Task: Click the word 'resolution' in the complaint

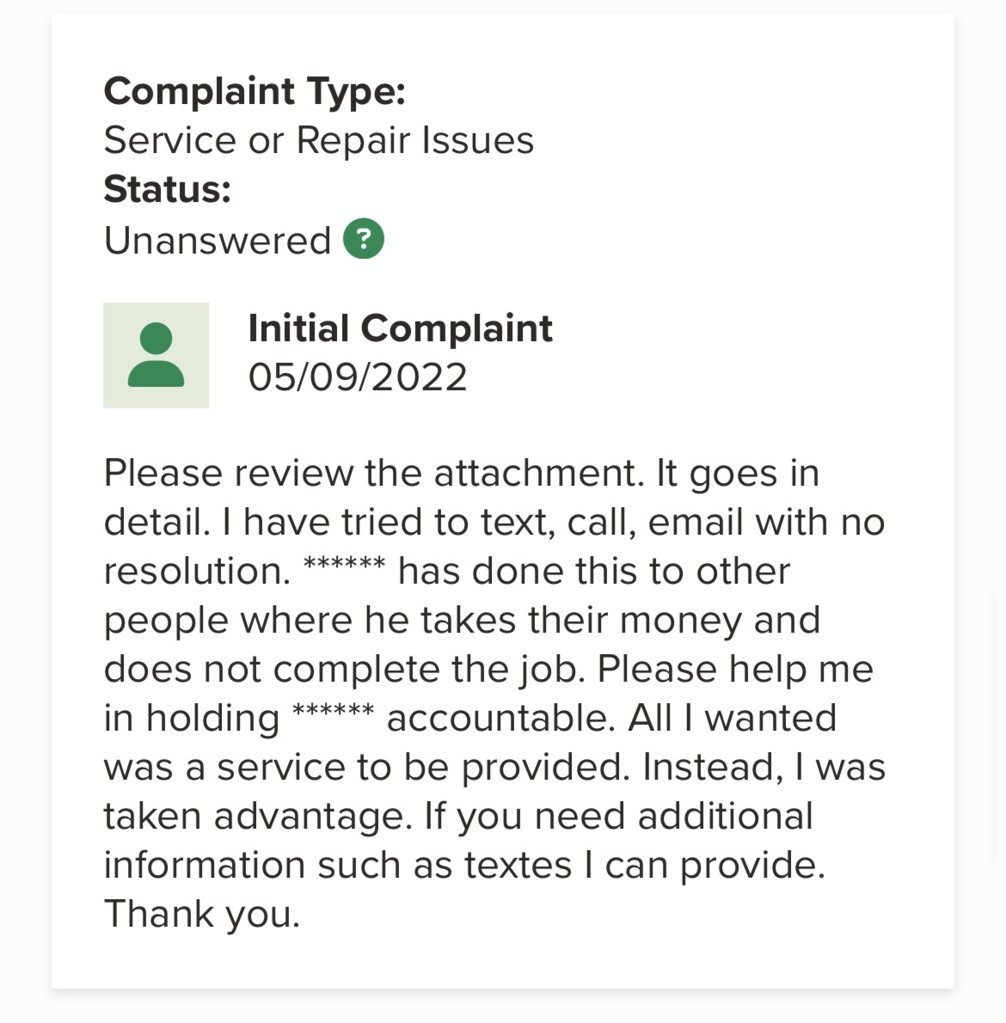Action: click(197, 571)
